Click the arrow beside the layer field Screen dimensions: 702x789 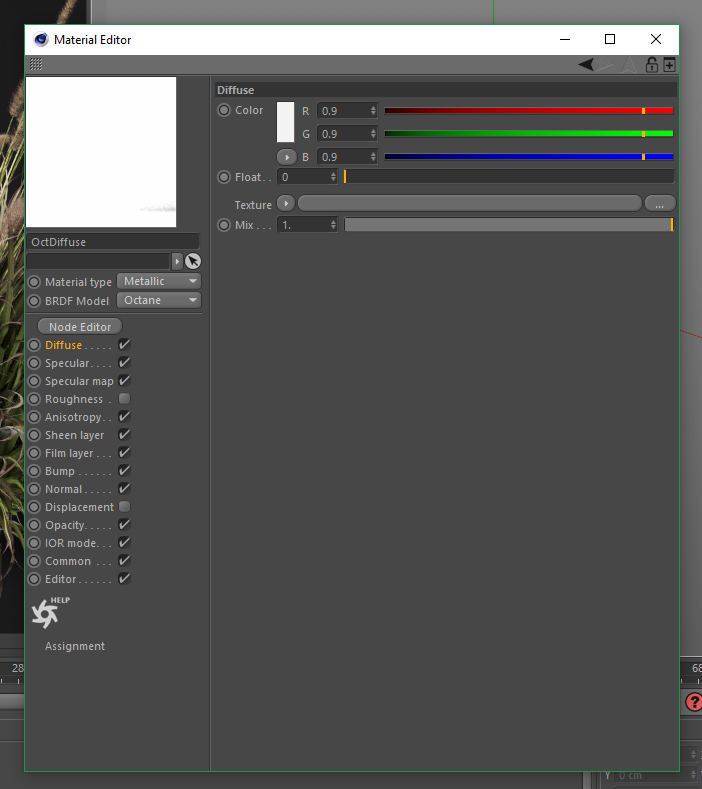pyautogui.click(x=177, y=261)
